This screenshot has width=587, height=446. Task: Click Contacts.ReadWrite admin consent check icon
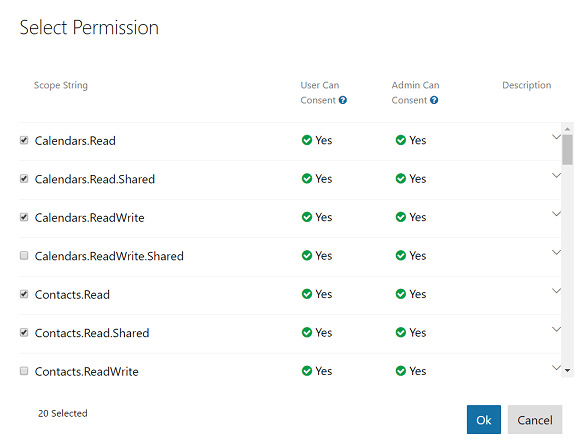[401, 371]
